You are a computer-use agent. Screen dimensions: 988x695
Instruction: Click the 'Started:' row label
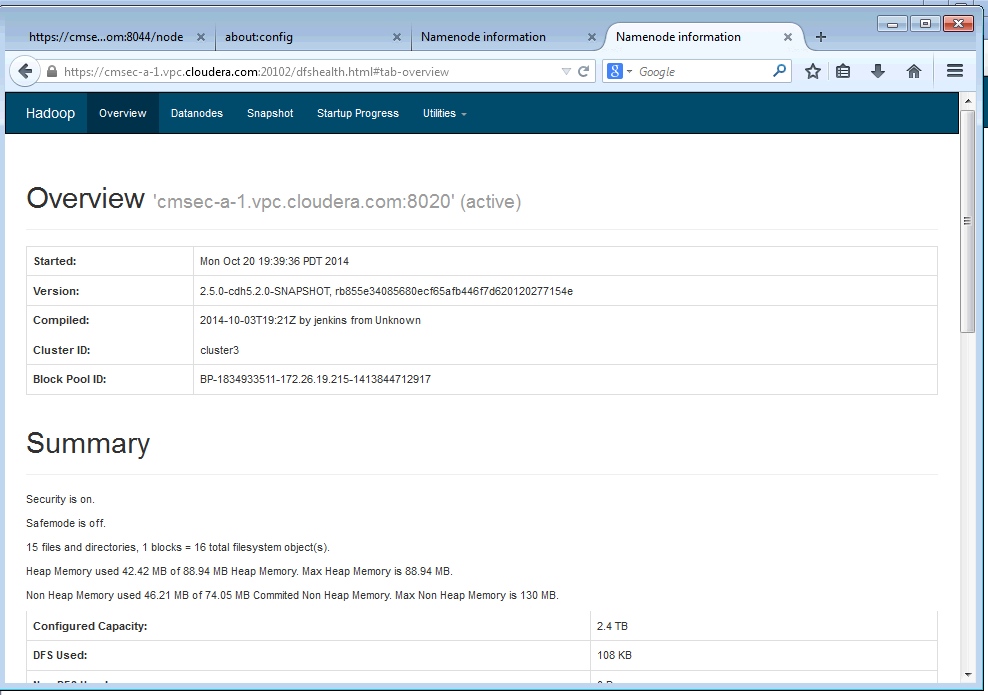[x=55, y=261]
